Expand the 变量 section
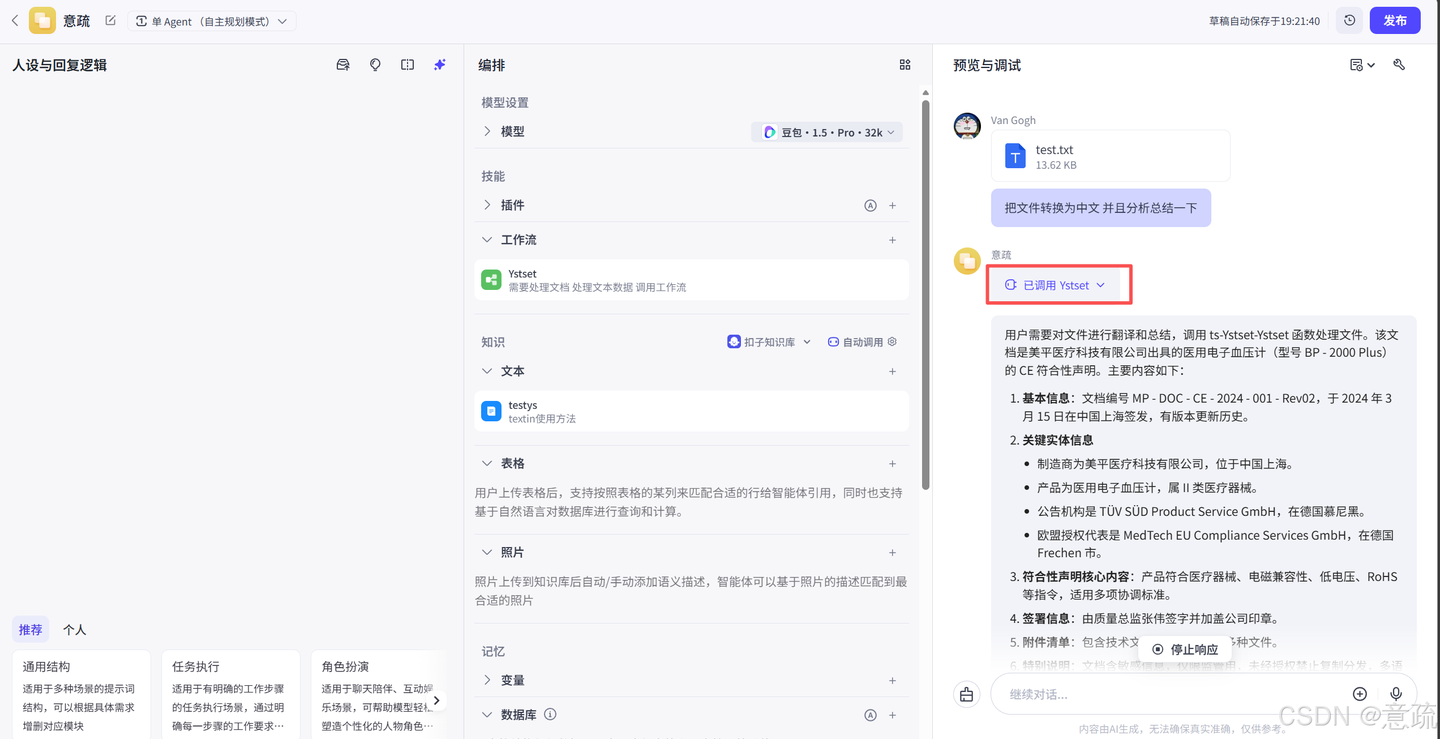This screenshot has height=739, width=1440. point(487,680)
